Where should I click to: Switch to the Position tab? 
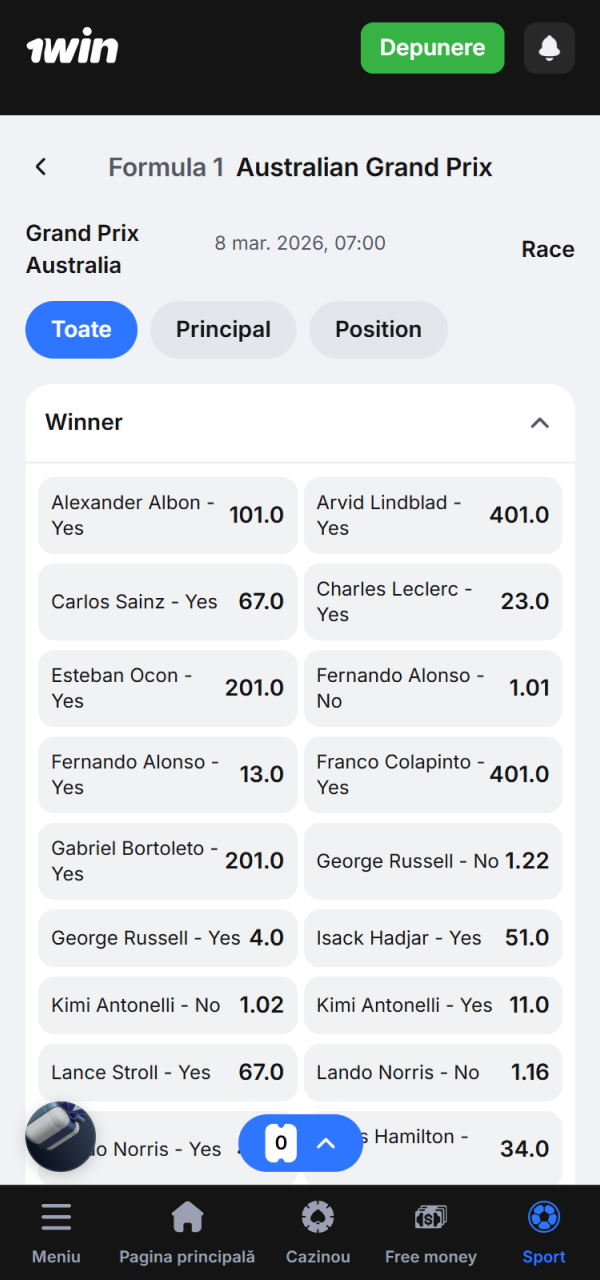(378, 330)
